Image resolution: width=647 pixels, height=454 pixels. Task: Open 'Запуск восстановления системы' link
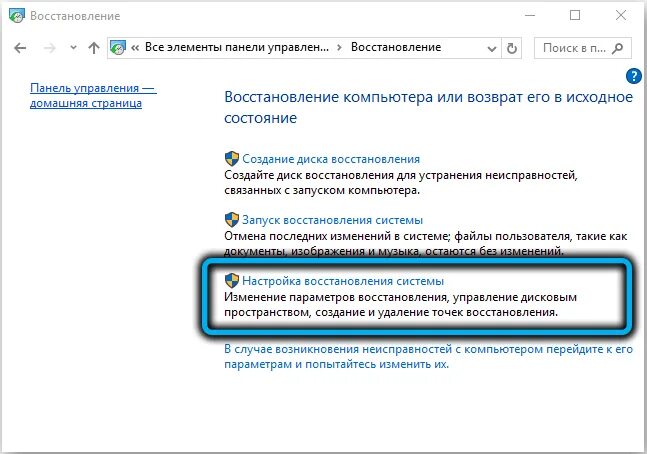click(332, 220)
